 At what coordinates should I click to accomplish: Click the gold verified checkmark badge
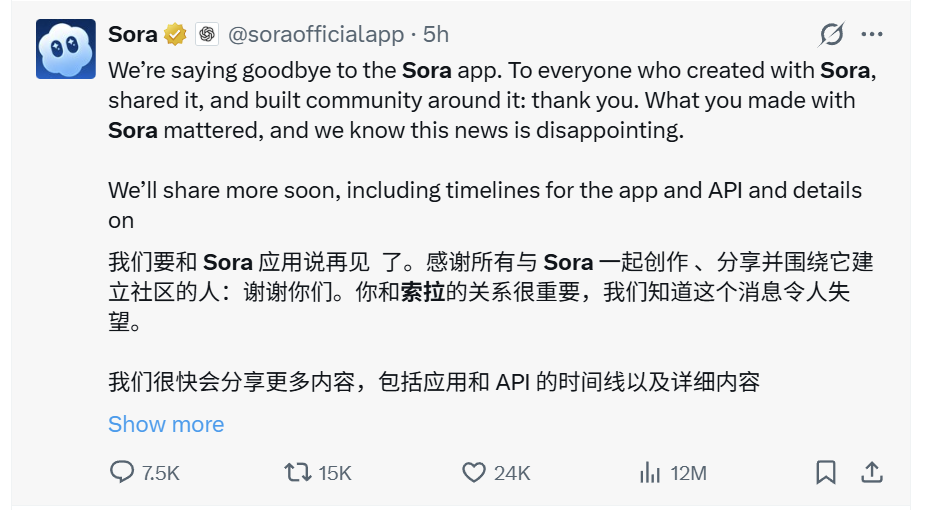(x=176, y=34)
